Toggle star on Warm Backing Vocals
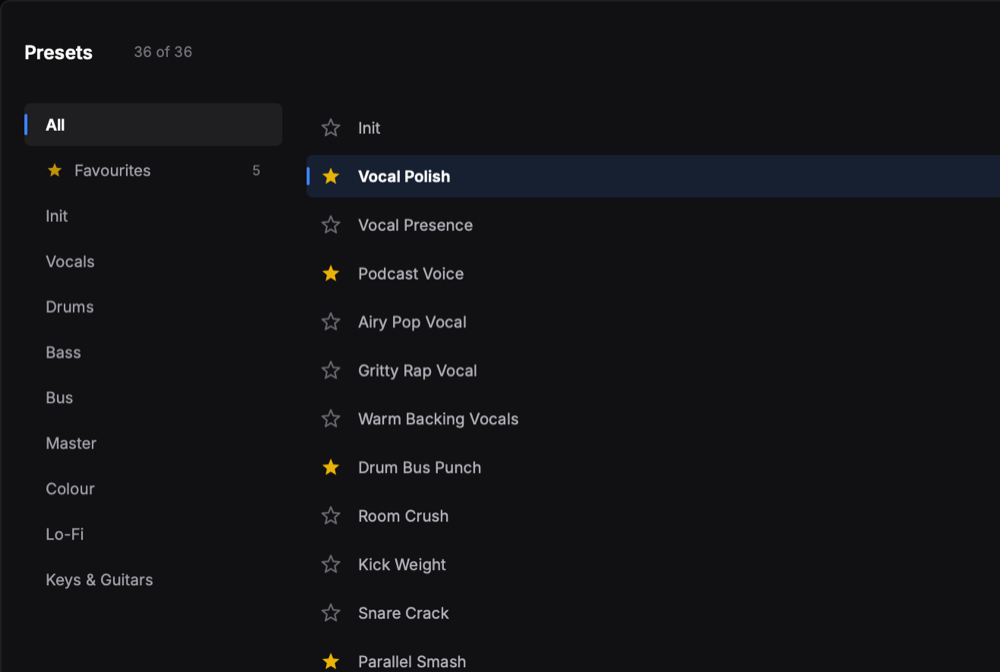The image size is (1000, 672). point(330,419)
